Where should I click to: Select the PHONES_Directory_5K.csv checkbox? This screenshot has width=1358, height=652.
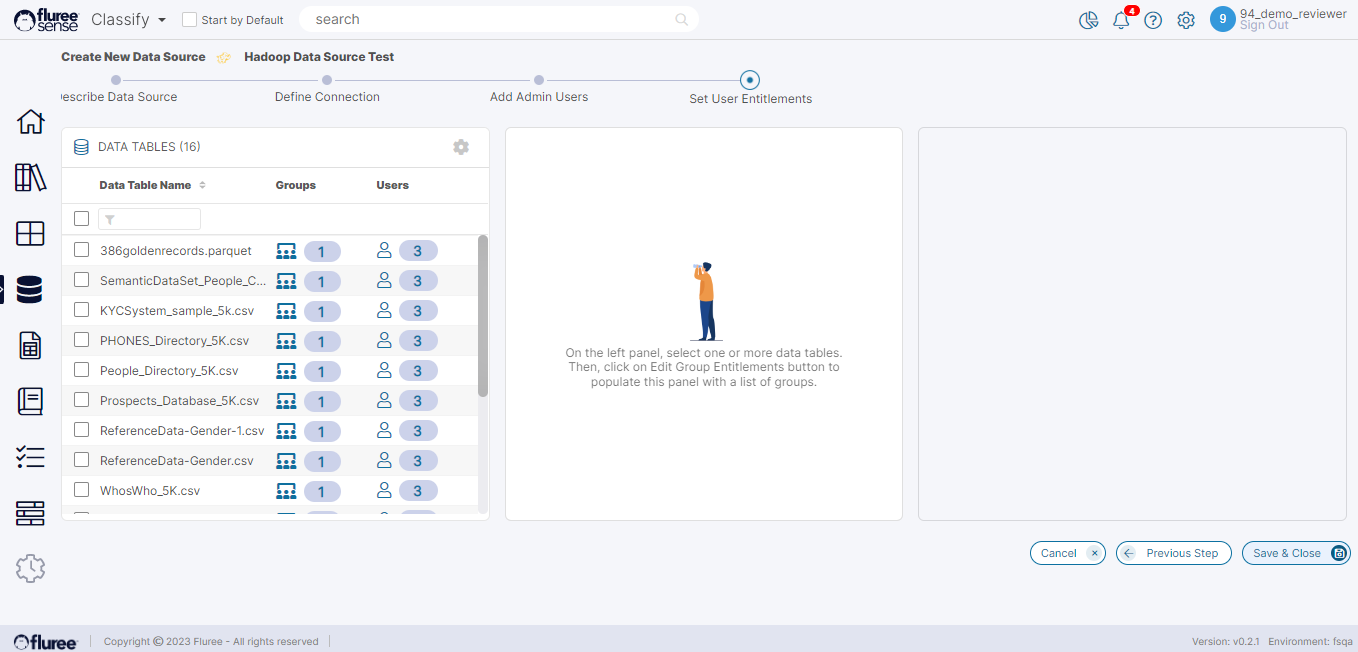tap(82, 340)
